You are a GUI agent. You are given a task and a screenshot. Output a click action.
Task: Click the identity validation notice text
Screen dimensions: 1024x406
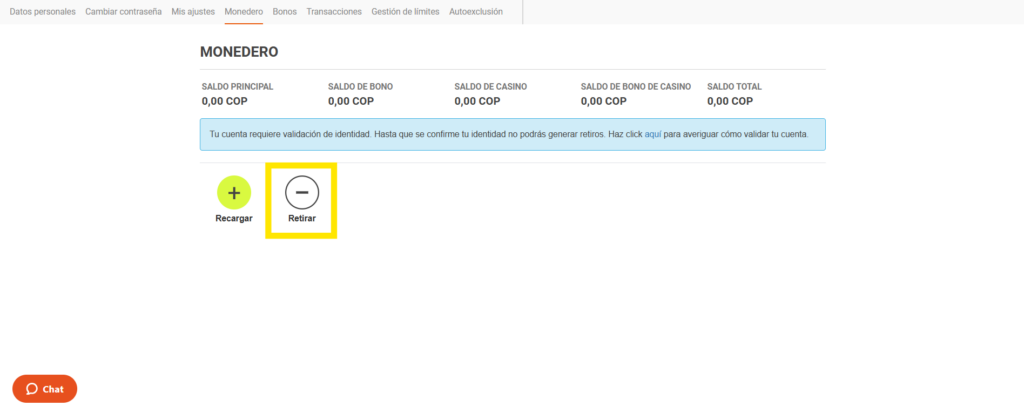[x=509, y=134]
